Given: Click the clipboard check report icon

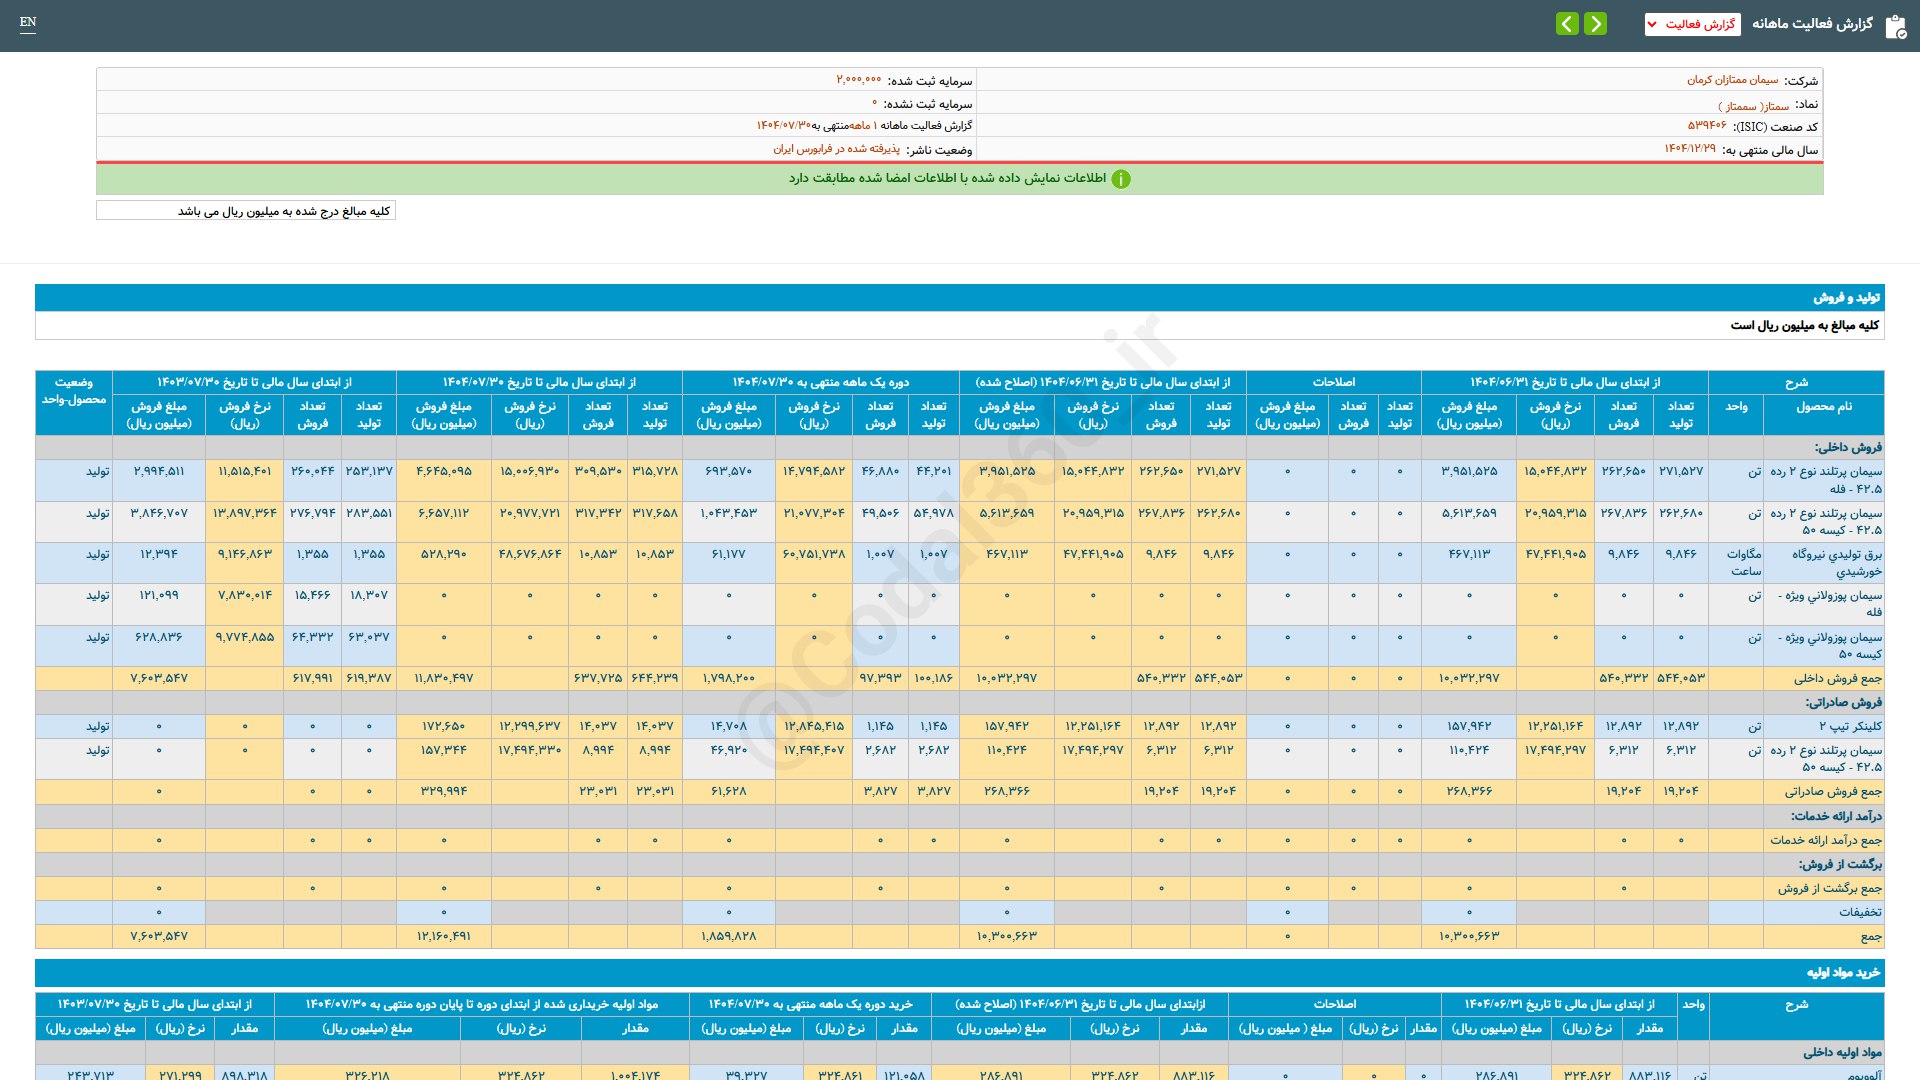Looking at the screenshot, I should click(x=1895, y=25).
